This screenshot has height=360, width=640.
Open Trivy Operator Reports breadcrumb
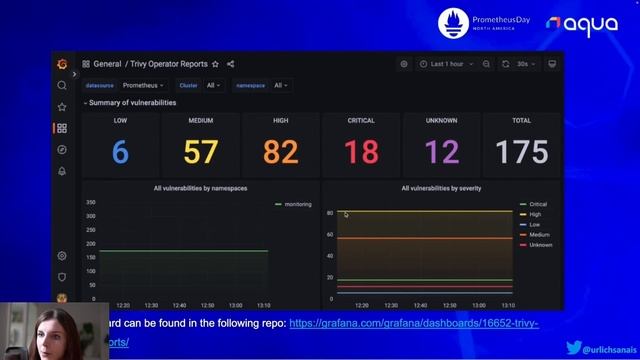(x=169, y=64)
